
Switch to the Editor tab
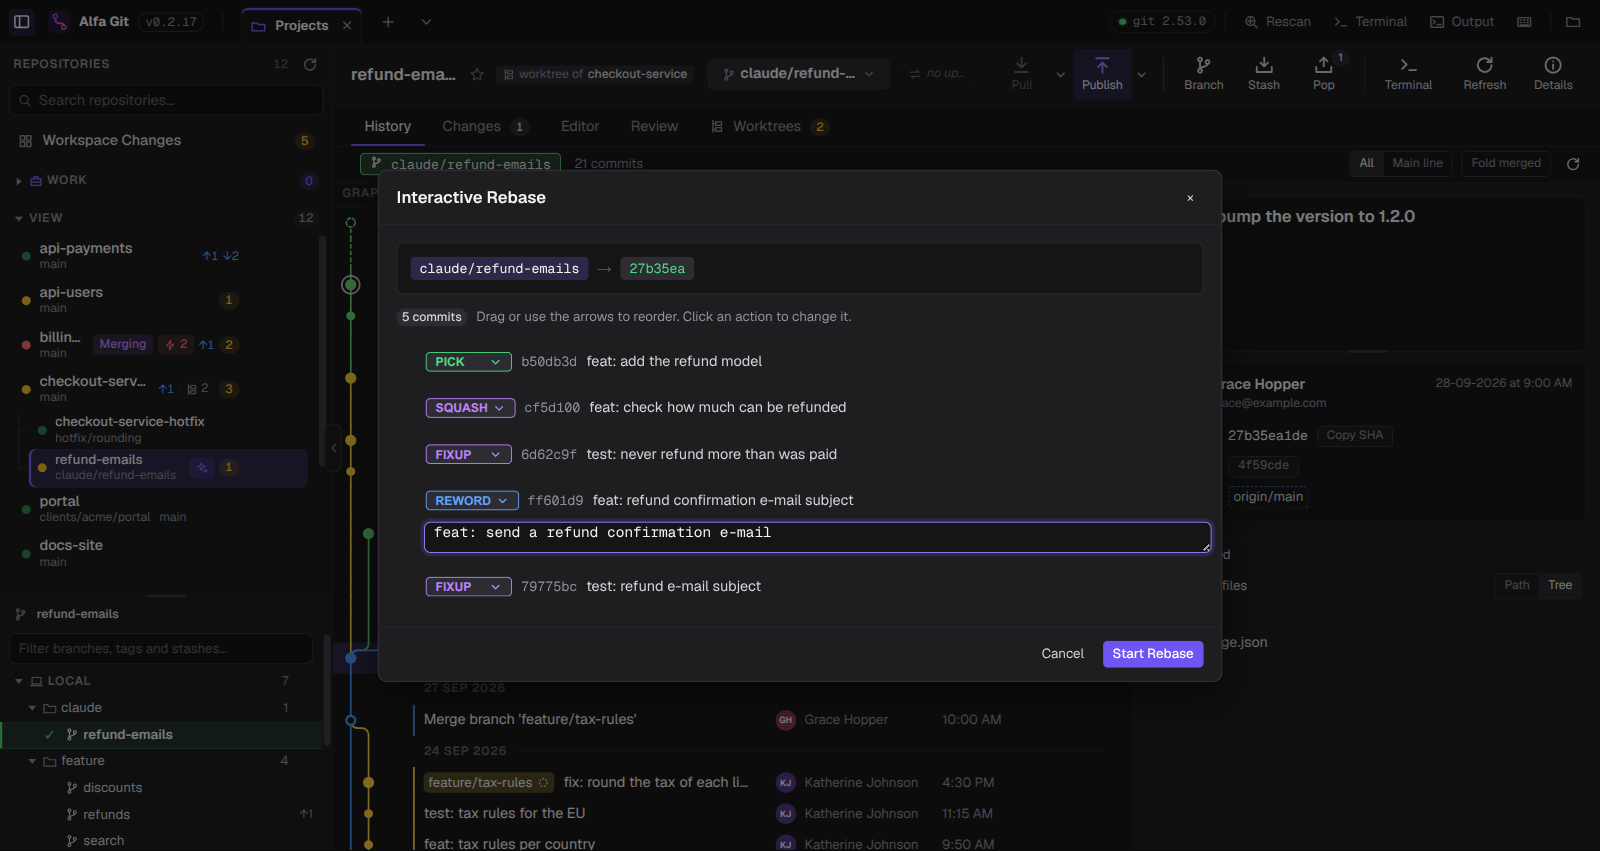point(580,127)
